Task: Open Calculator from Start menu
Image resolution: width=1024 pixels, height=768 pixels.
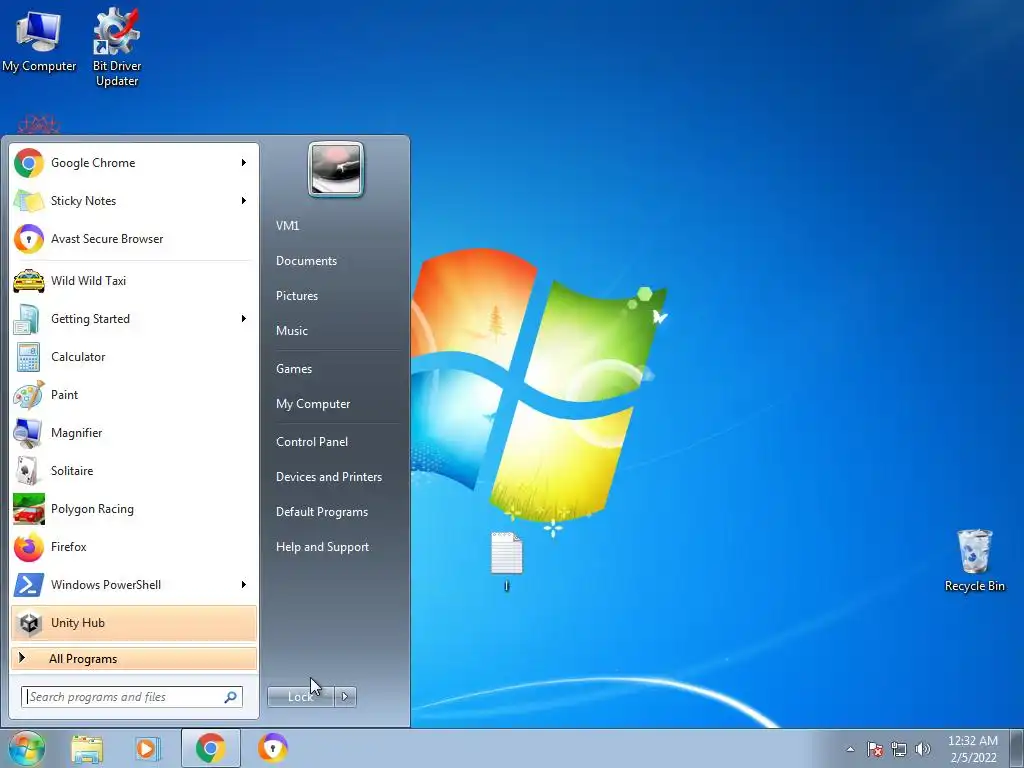Action: click(x=134, y=357)
